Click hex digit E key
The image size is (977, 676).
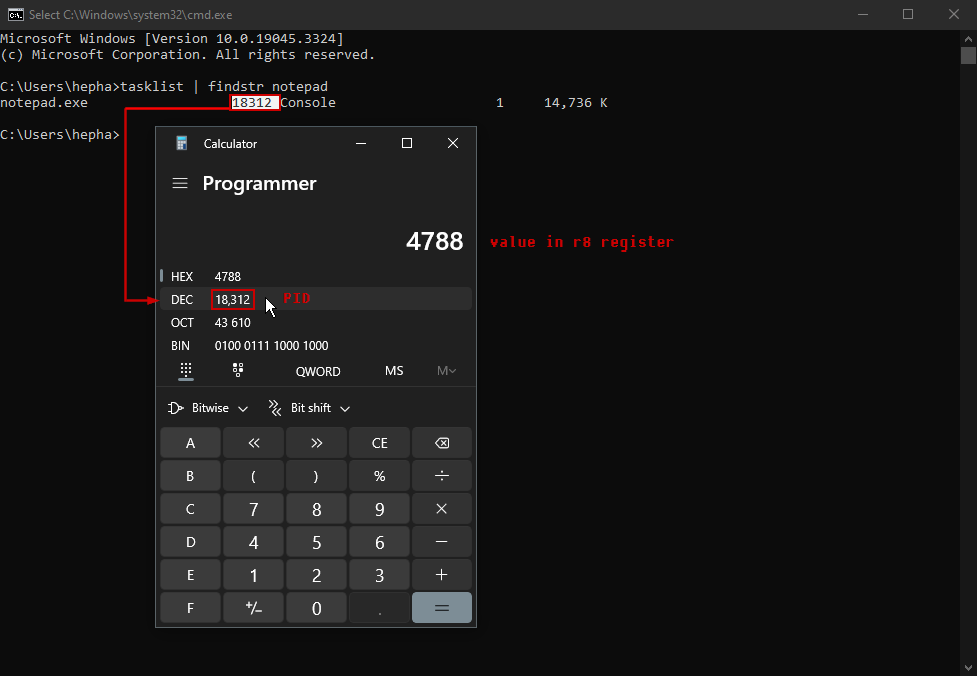point(190,574)
